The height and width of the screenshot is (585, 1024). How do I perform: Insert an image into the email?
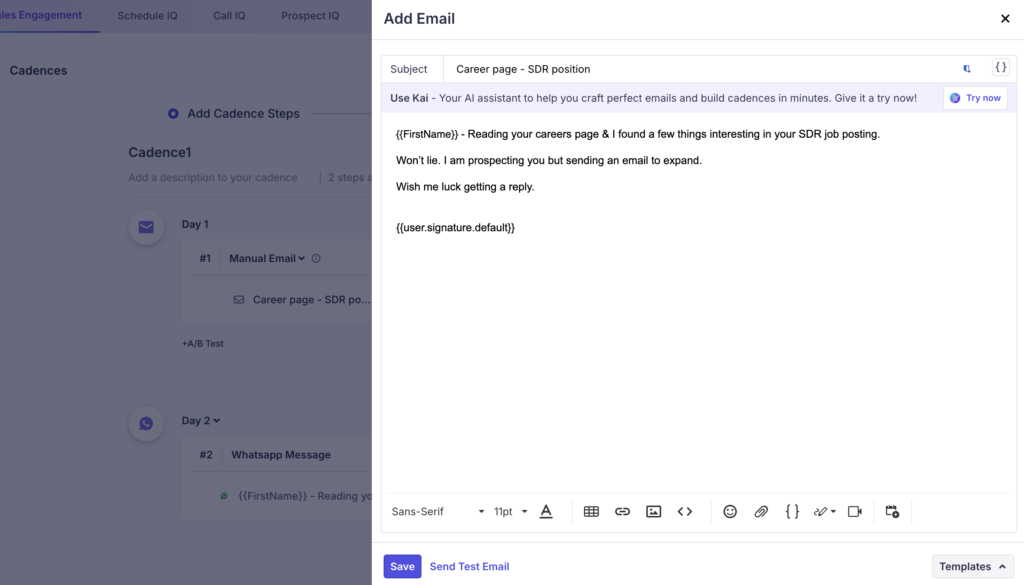(653, 511)
